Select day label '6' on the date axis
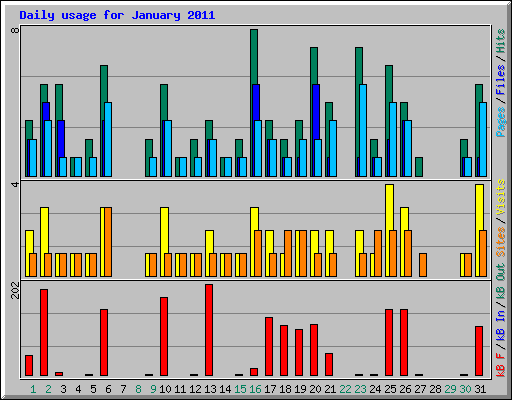Screen dimensions: 512x400 pyautogui.click(x=108, y=389)
